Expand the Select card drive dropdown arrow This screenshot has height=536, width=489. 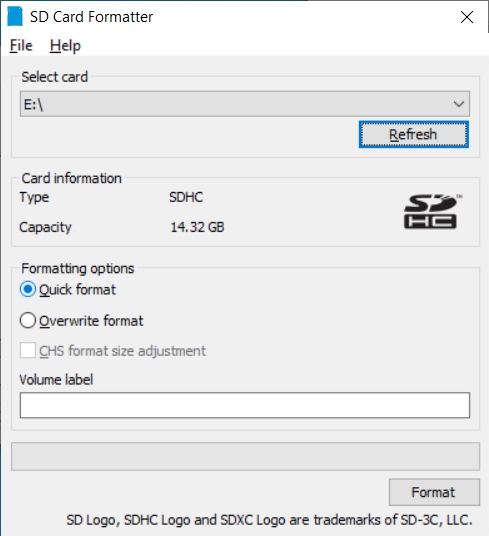[x=459, y=104]
